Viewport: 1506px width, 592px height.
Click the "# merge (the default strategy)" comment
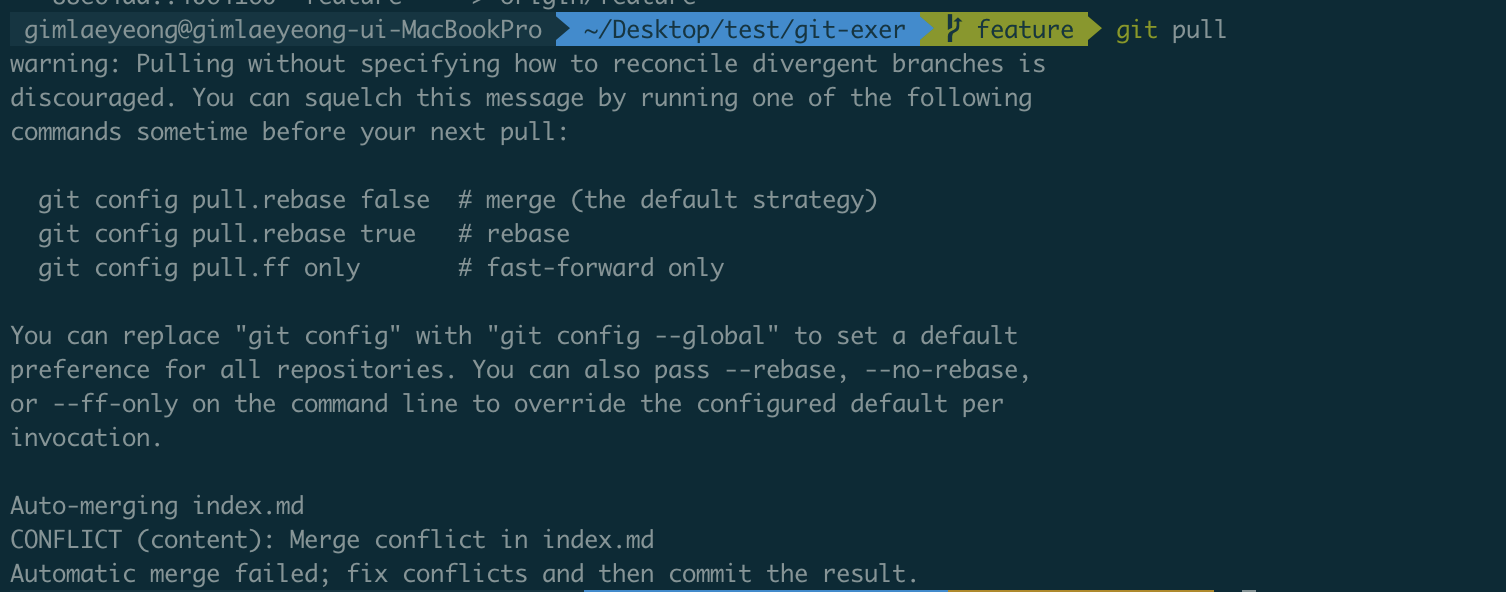(x=668, y=200)
